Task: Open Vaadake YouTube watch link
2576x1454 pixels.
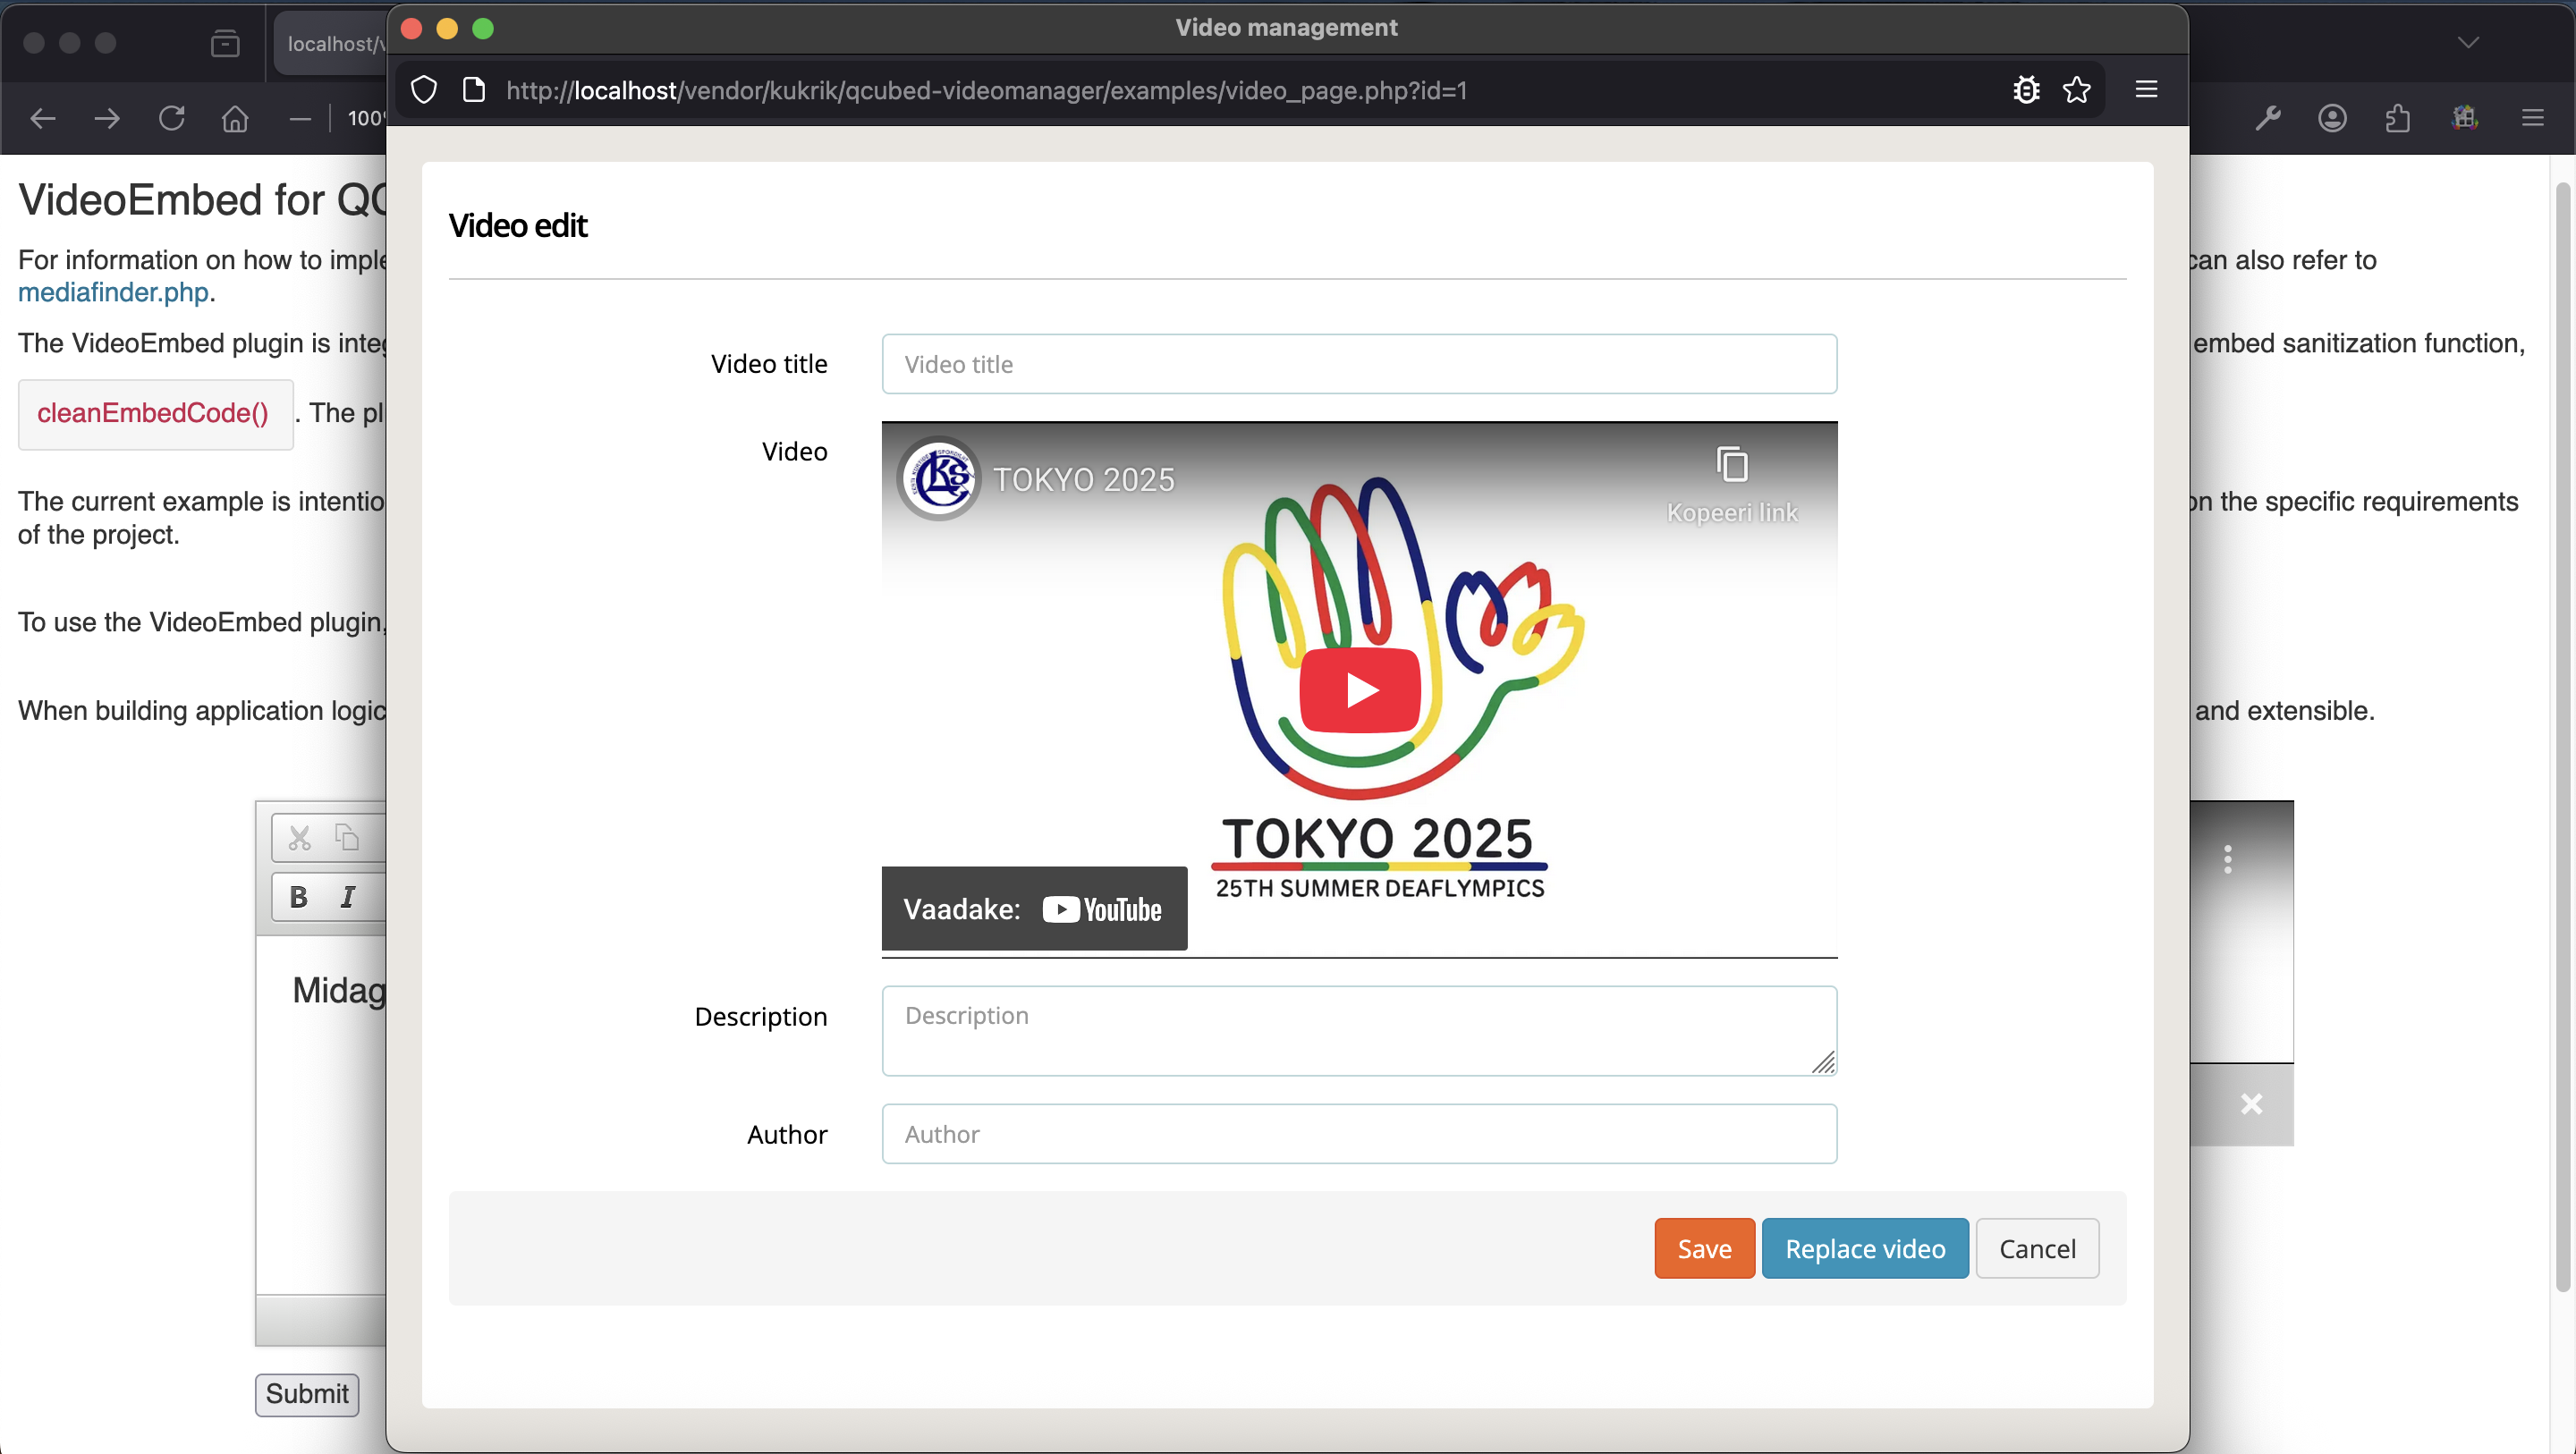Action: 1034,909
